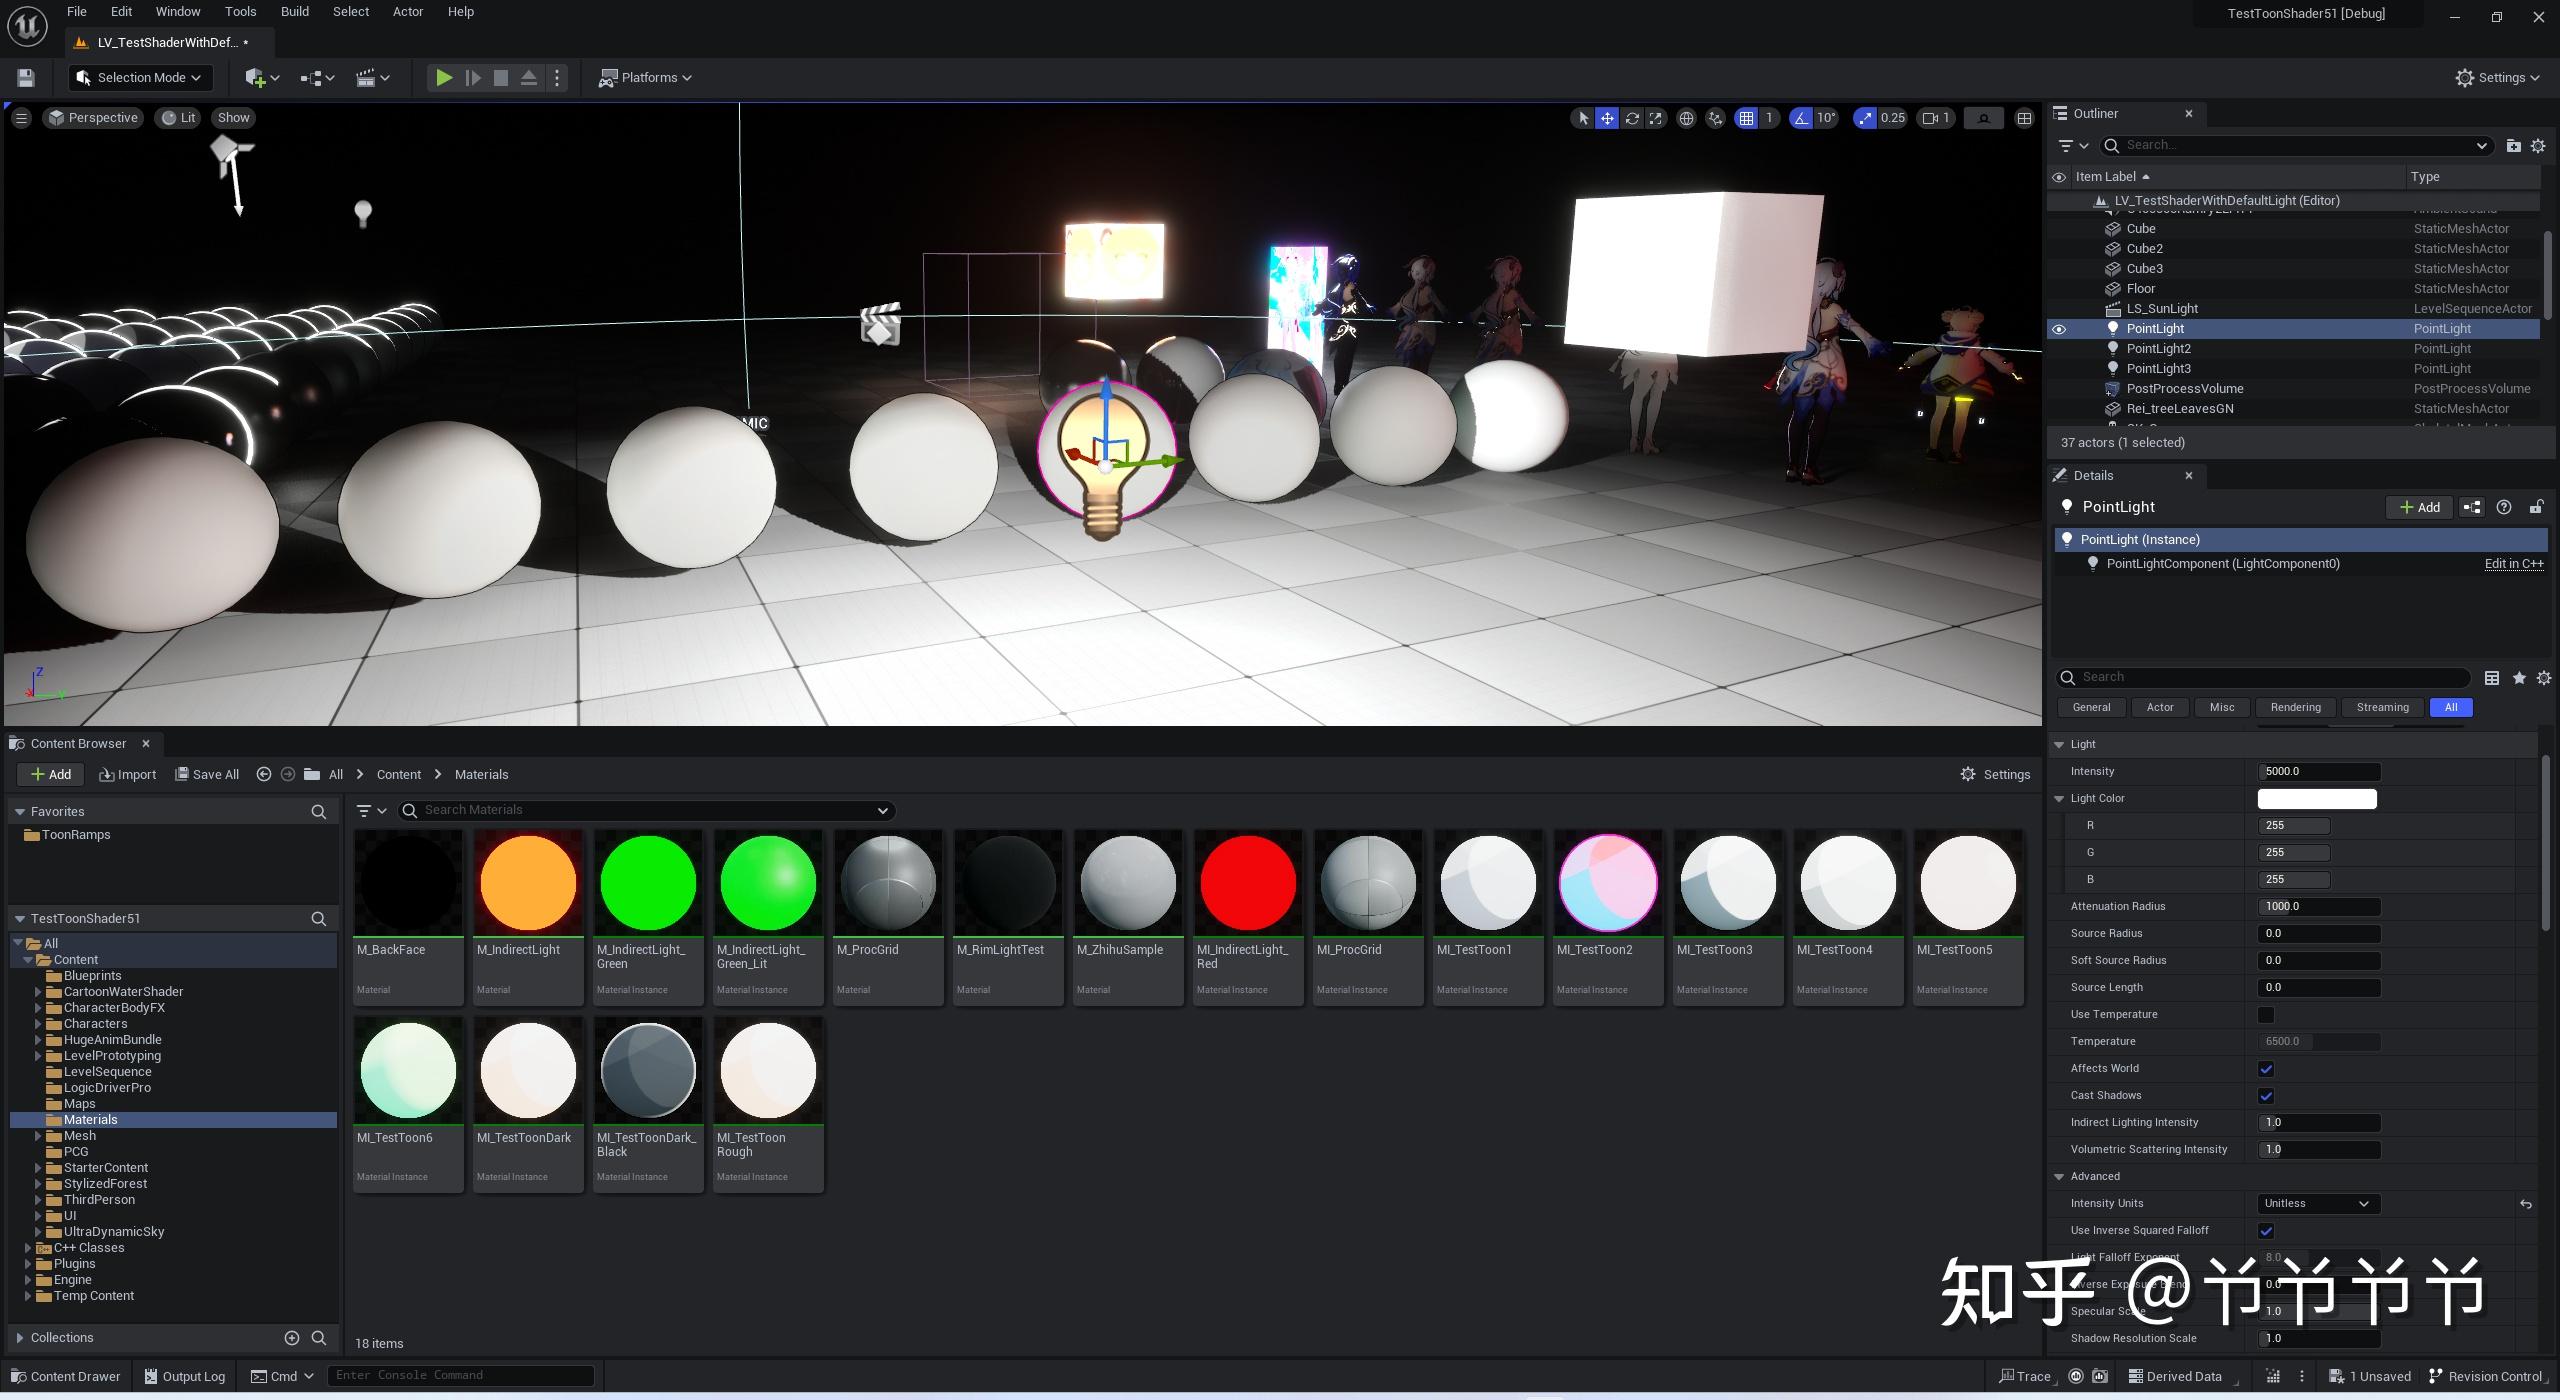Click Save All in Content Browser
2560x1400 pixels.
(x=207, y=774)
